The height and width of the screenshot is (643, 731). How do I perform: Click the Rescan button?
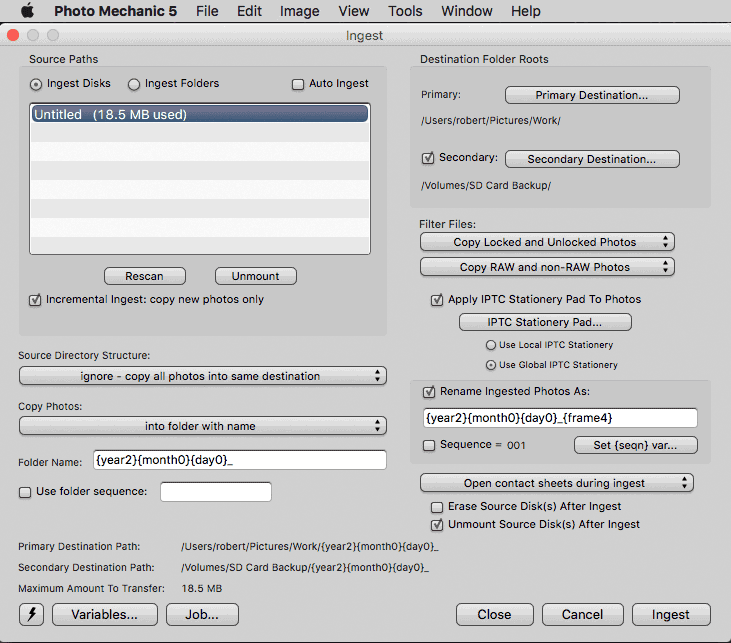[x=145, y=276]
